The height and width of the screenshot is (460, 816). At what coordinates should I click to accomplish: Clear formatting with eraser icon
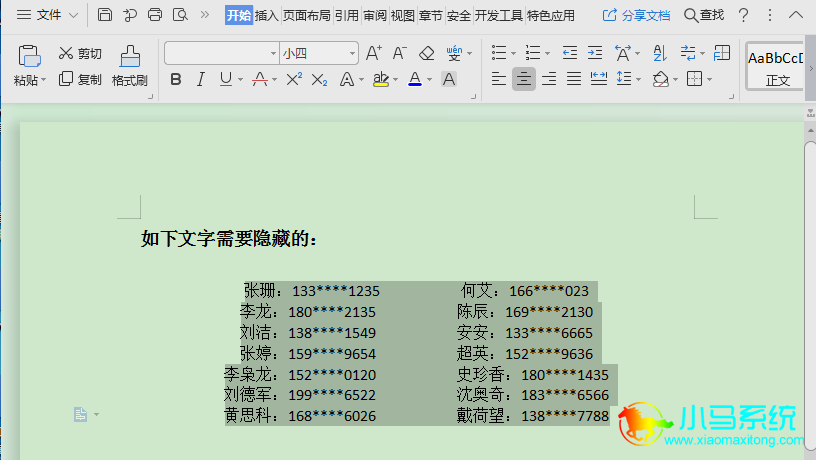pos(427,53)
